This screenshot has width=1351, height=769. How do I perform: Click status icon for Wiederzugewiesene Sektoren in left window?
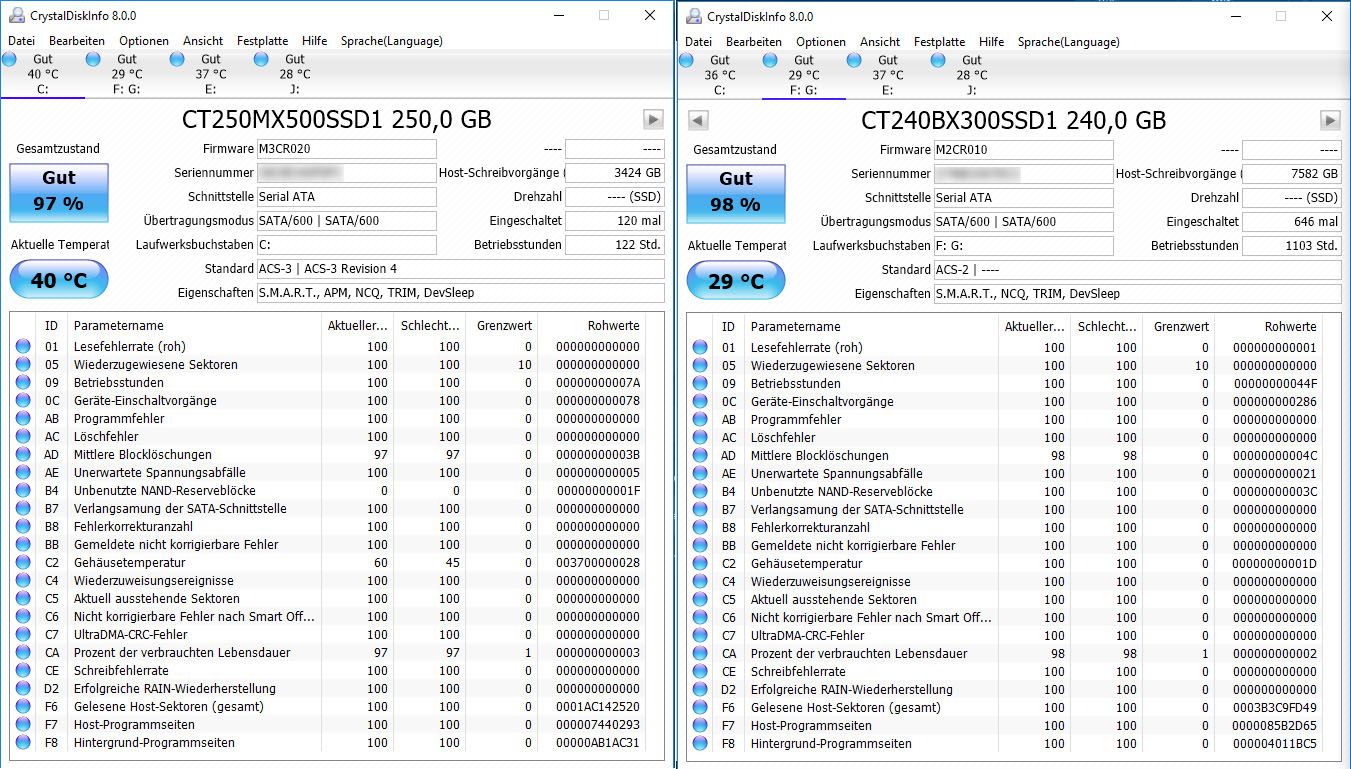coord(23,365)
